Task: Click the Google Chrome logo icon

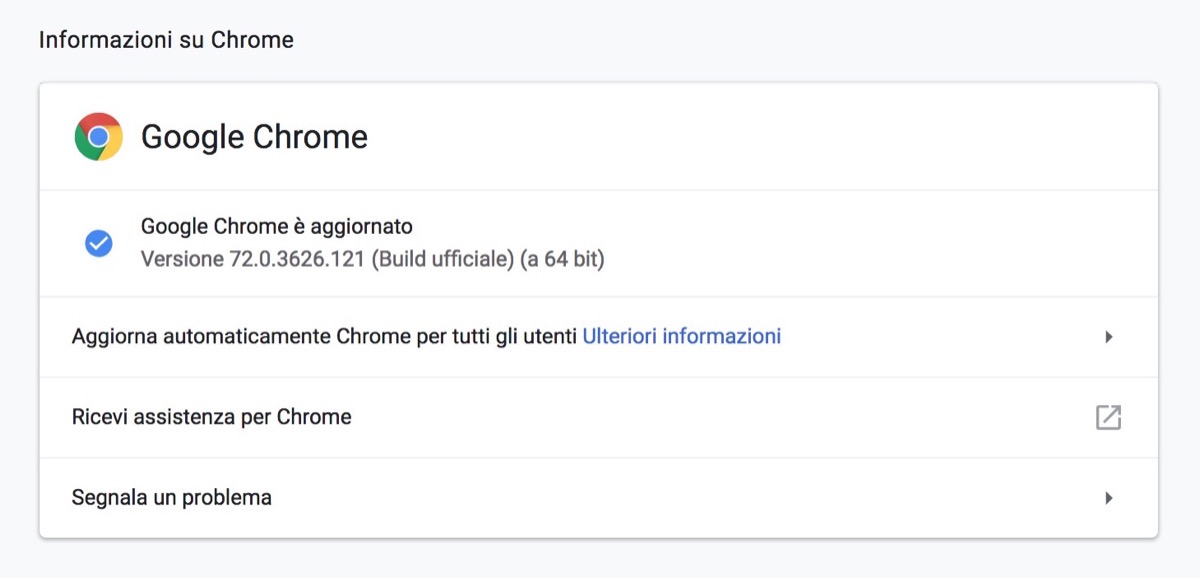Action: 98,137
